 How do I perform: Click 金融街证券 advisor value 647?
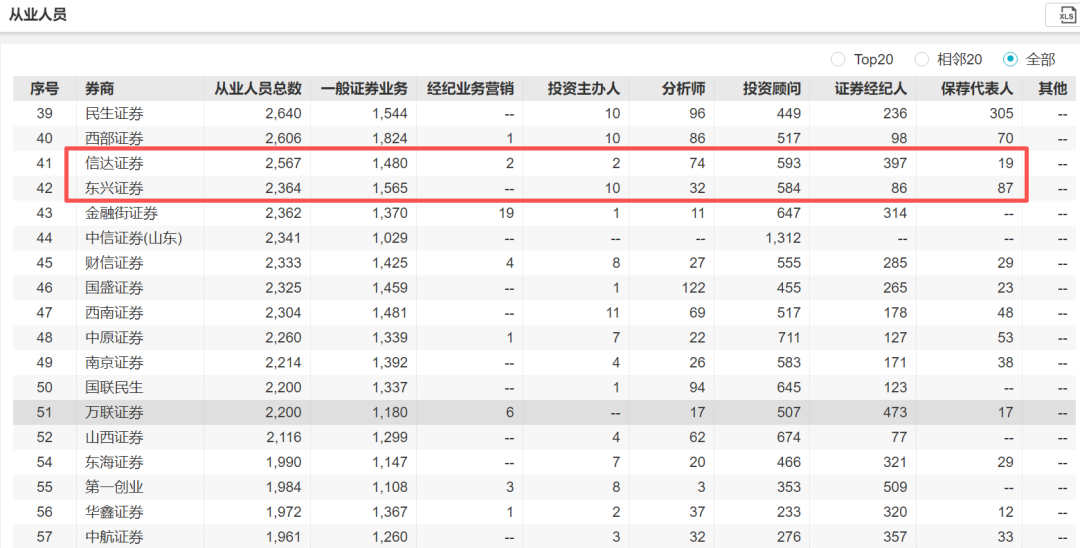coord(789,213)
